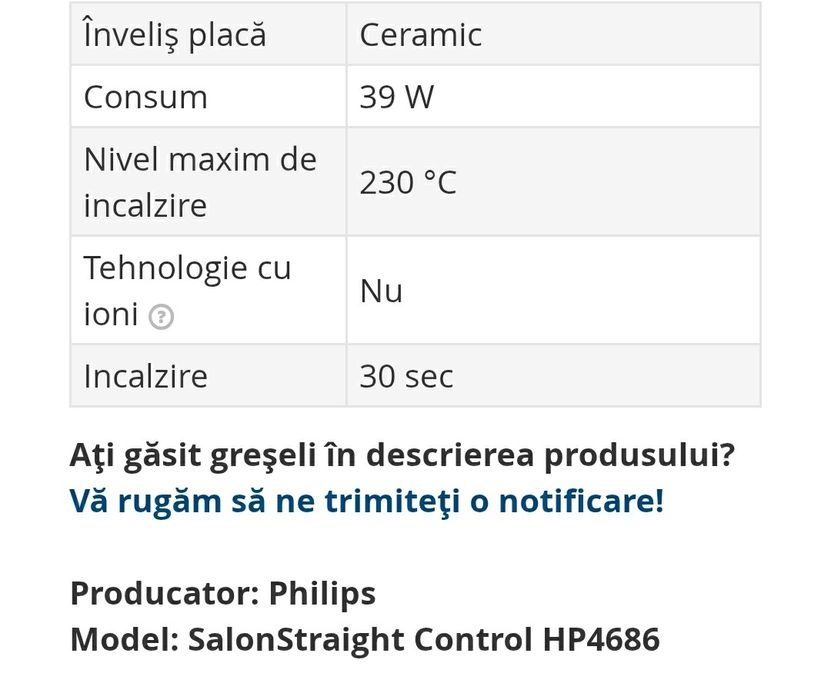Click the word 'Aţi' starting the question
831x699 pixels.
[91, 456]
